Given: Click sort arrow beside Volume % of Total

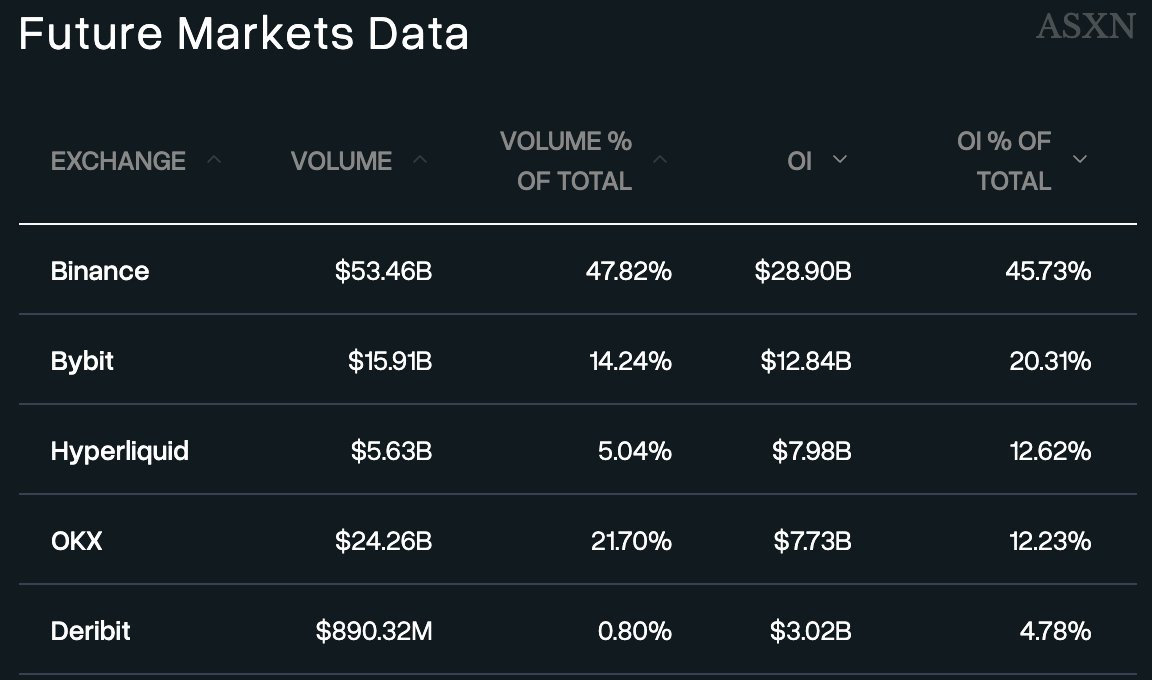Looking at the screenshot, I should pyautogui.click(x=660, y=160).
